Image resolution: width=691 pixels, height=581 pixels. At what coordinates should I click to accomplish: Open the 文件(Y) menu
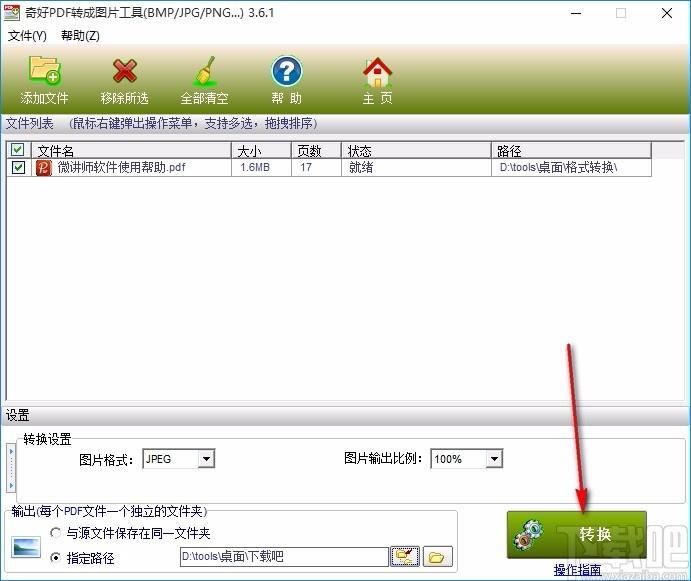point(27,36)
